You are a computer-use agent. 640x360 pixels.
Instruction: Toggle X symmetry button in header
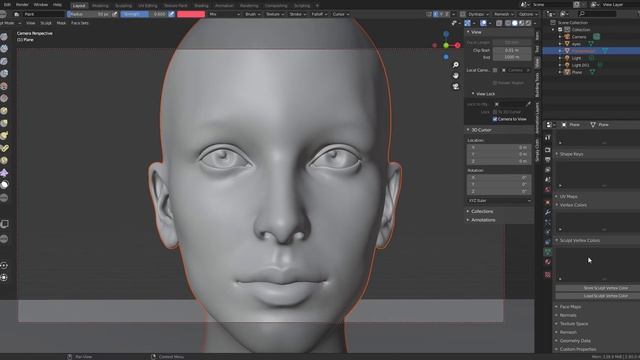436,14
